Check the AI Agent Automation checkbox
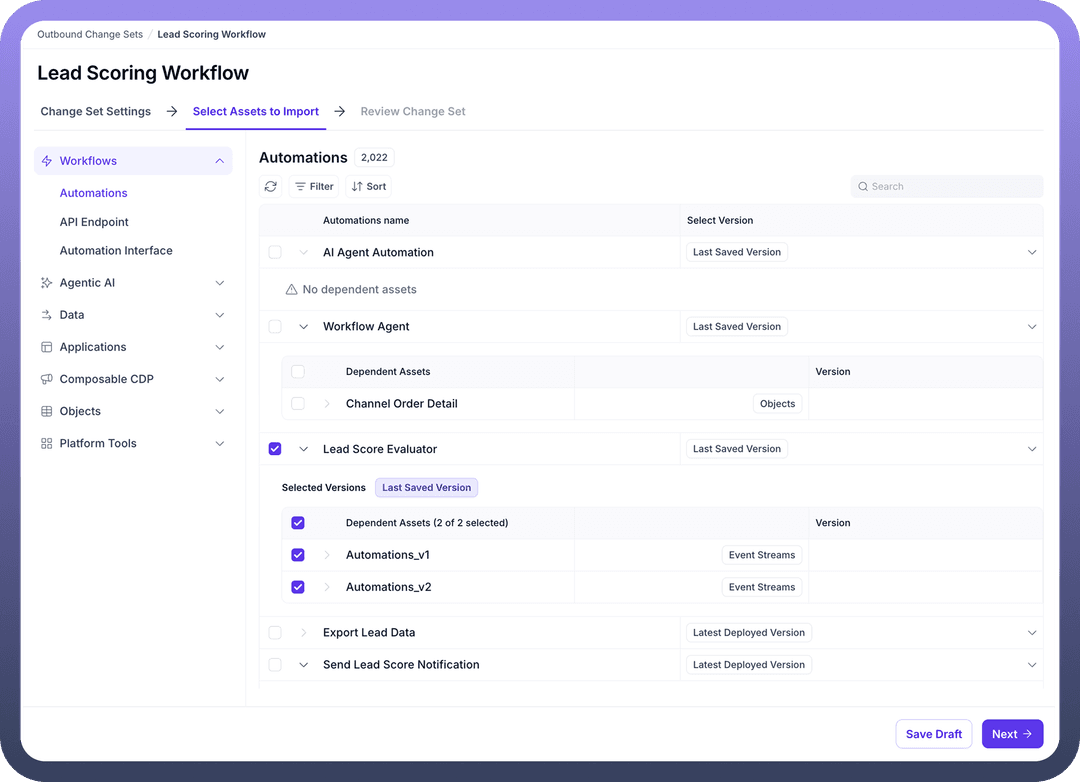This screenshot has height=782, width=1080. (x=275, y=252)
